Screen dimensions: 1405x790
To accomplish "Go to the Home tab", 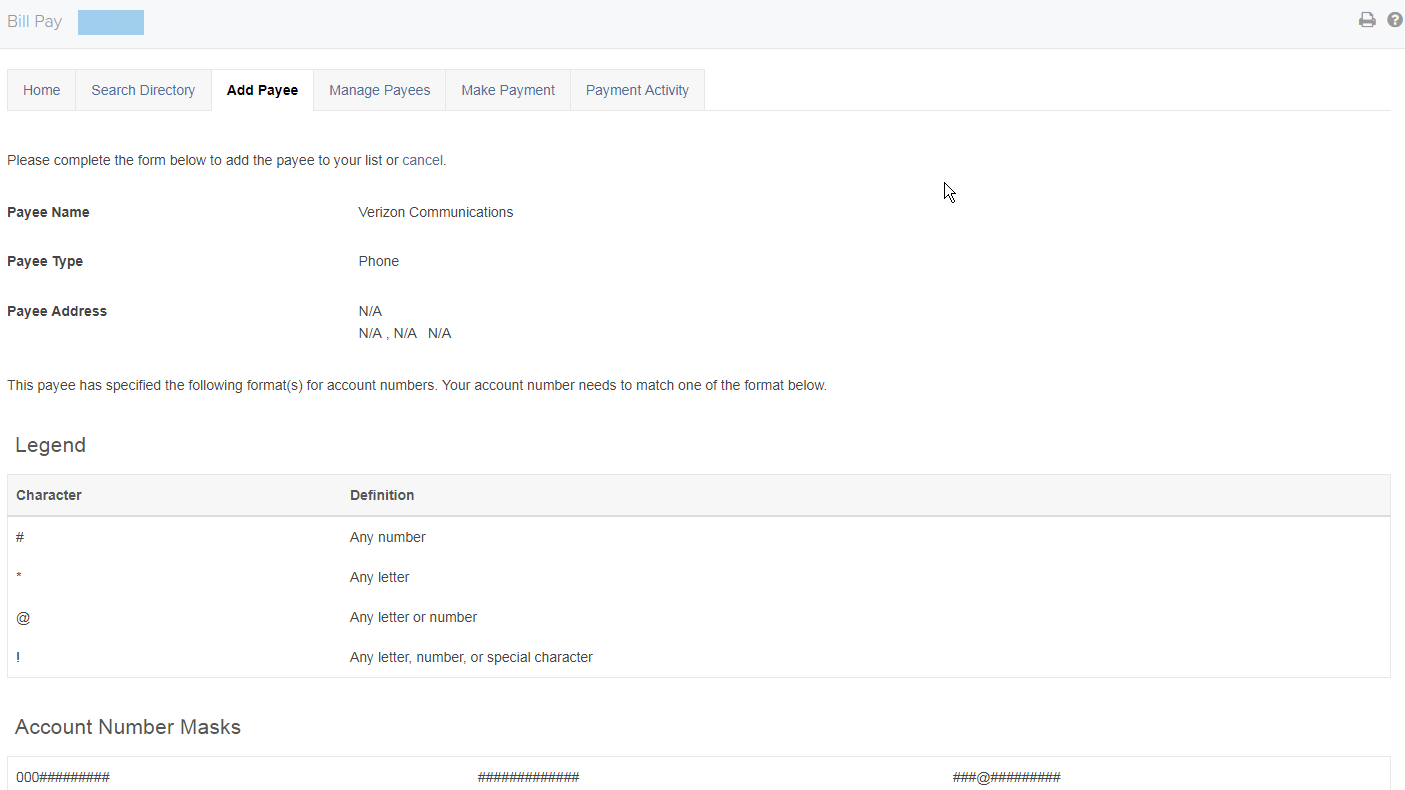I will point(42,90).
